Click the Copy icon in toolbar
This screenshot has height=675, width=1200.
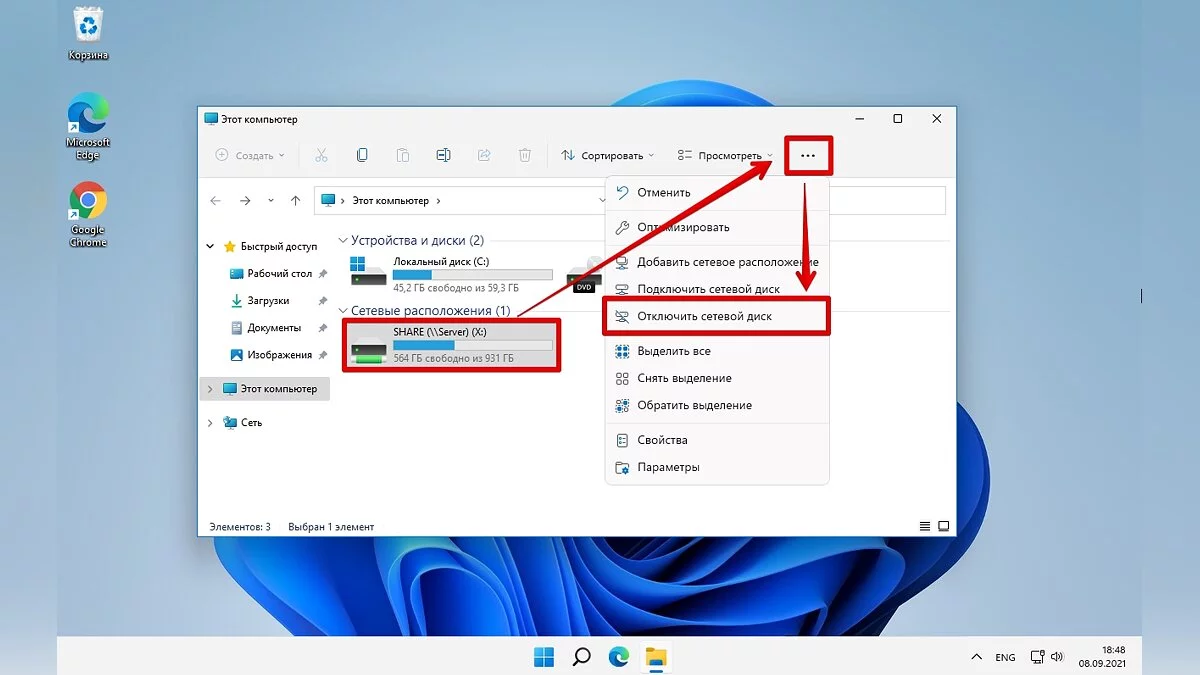(362, 155)
